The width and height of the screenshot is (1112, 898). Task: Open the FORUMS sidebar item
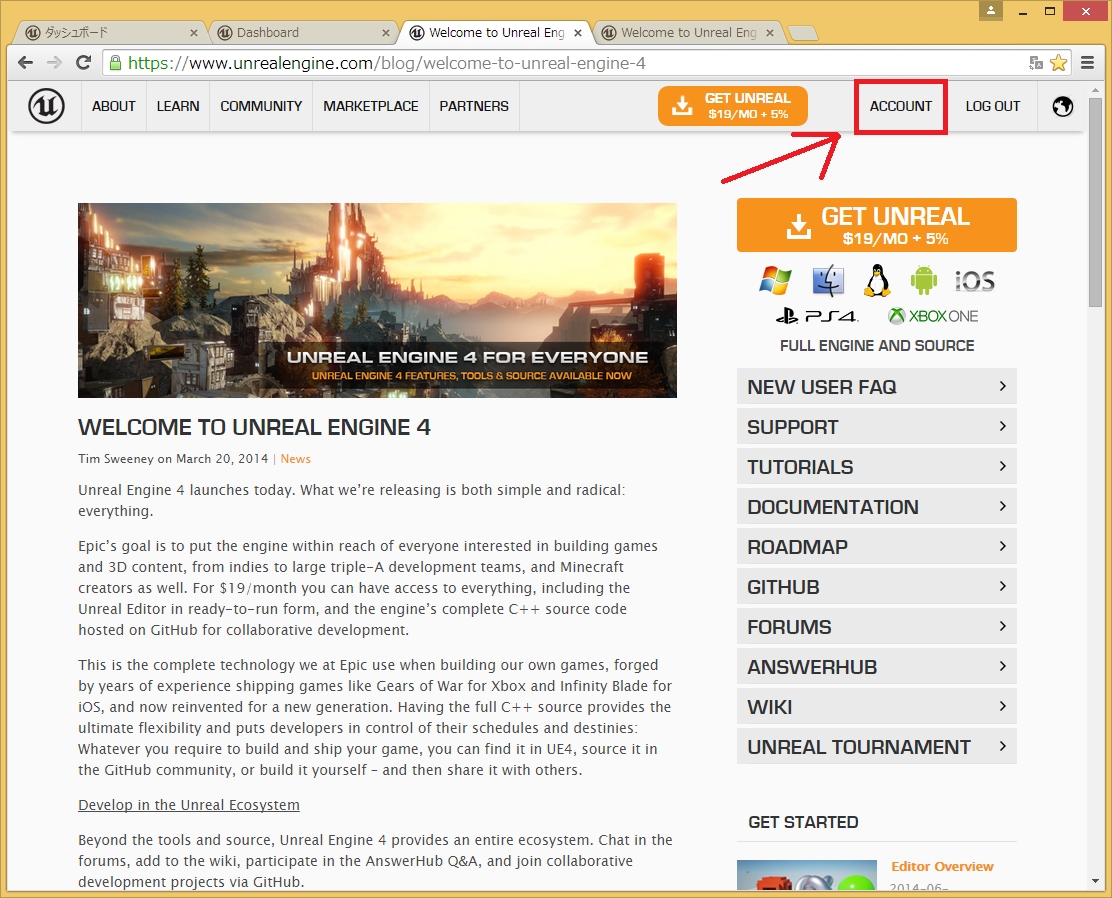(877, 626)
